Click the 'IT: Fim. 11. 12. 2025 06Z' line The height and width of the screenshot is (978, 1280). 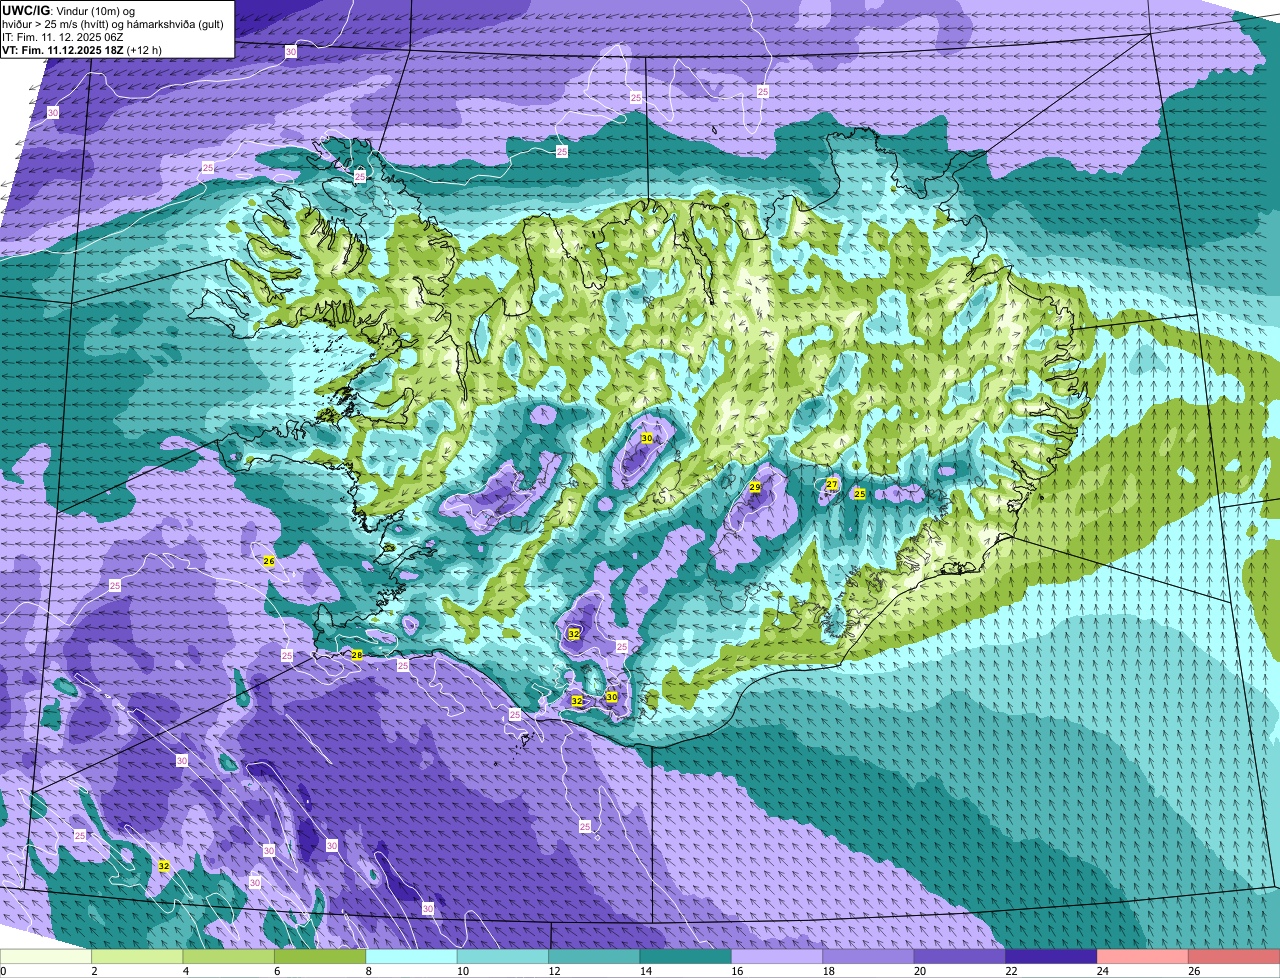[62, 37]
